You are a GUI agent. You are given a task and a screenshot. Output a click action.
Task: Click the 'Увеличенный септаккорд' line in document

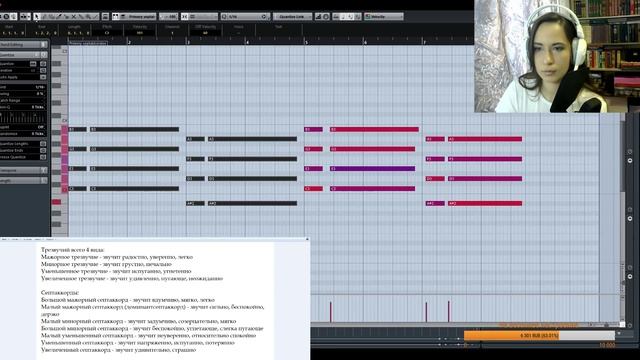(x=118, y=350)
